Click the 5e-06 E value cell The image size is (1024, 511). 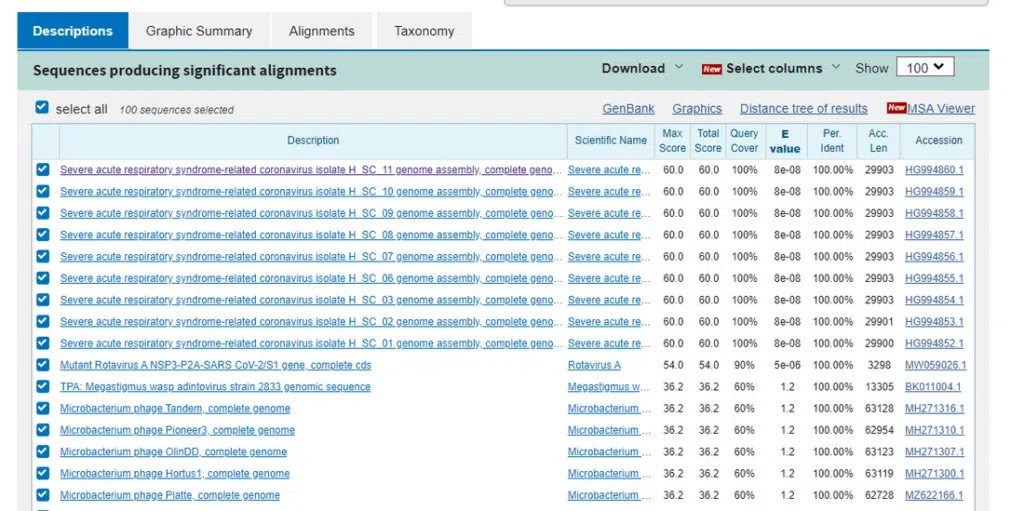(x=787, y=365)
